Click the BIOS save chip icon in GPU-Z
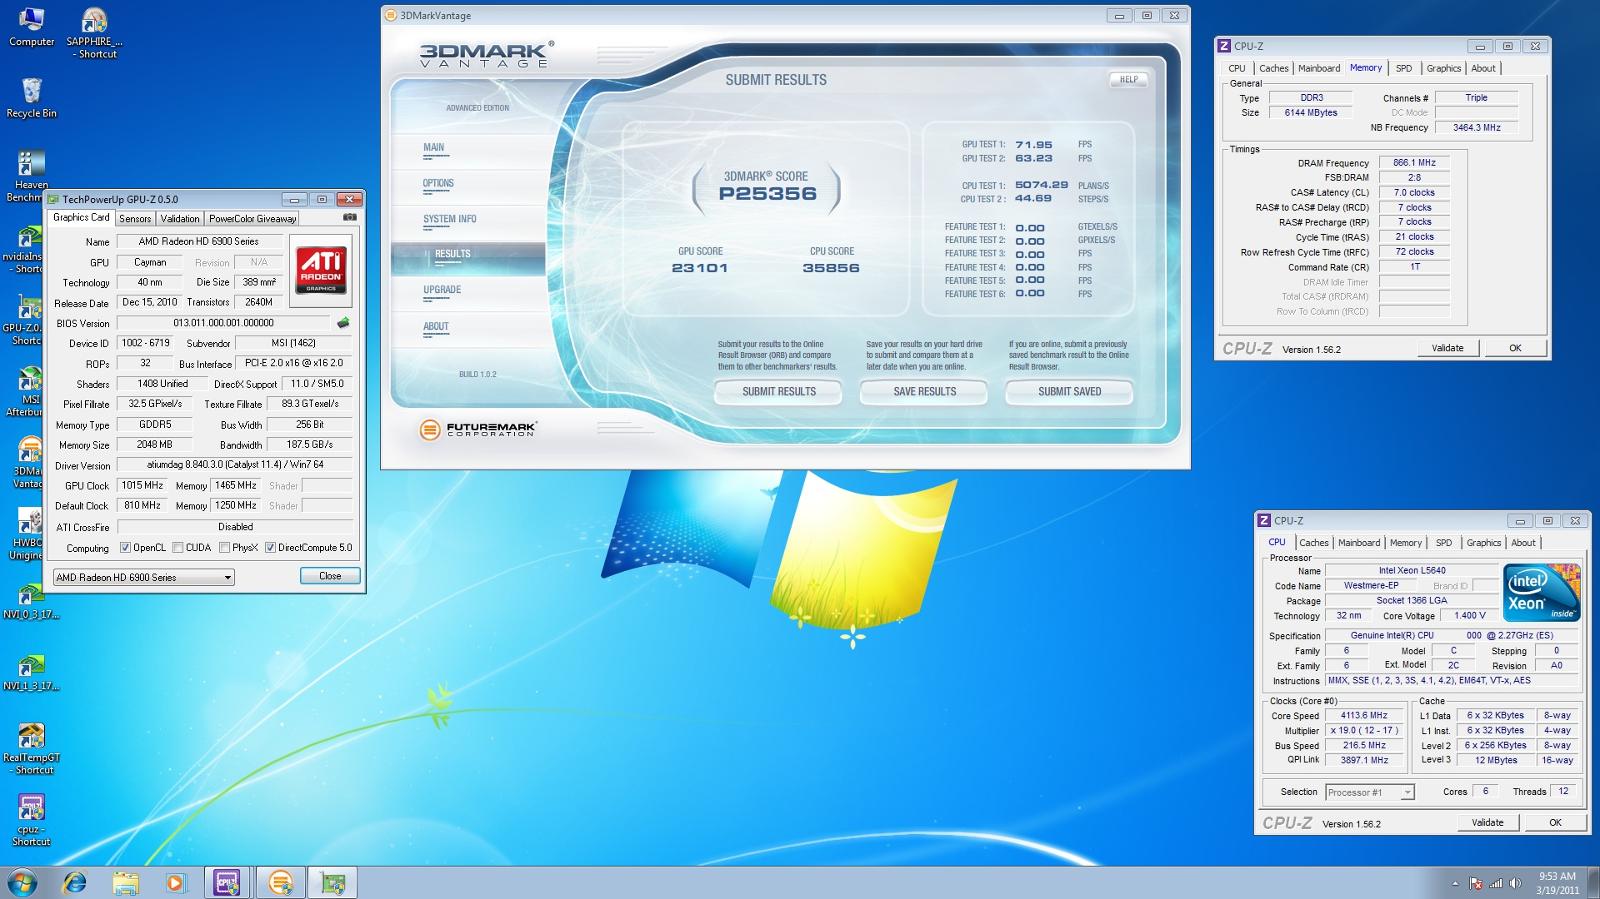The image size is (1600, 899). click(343, 323)
